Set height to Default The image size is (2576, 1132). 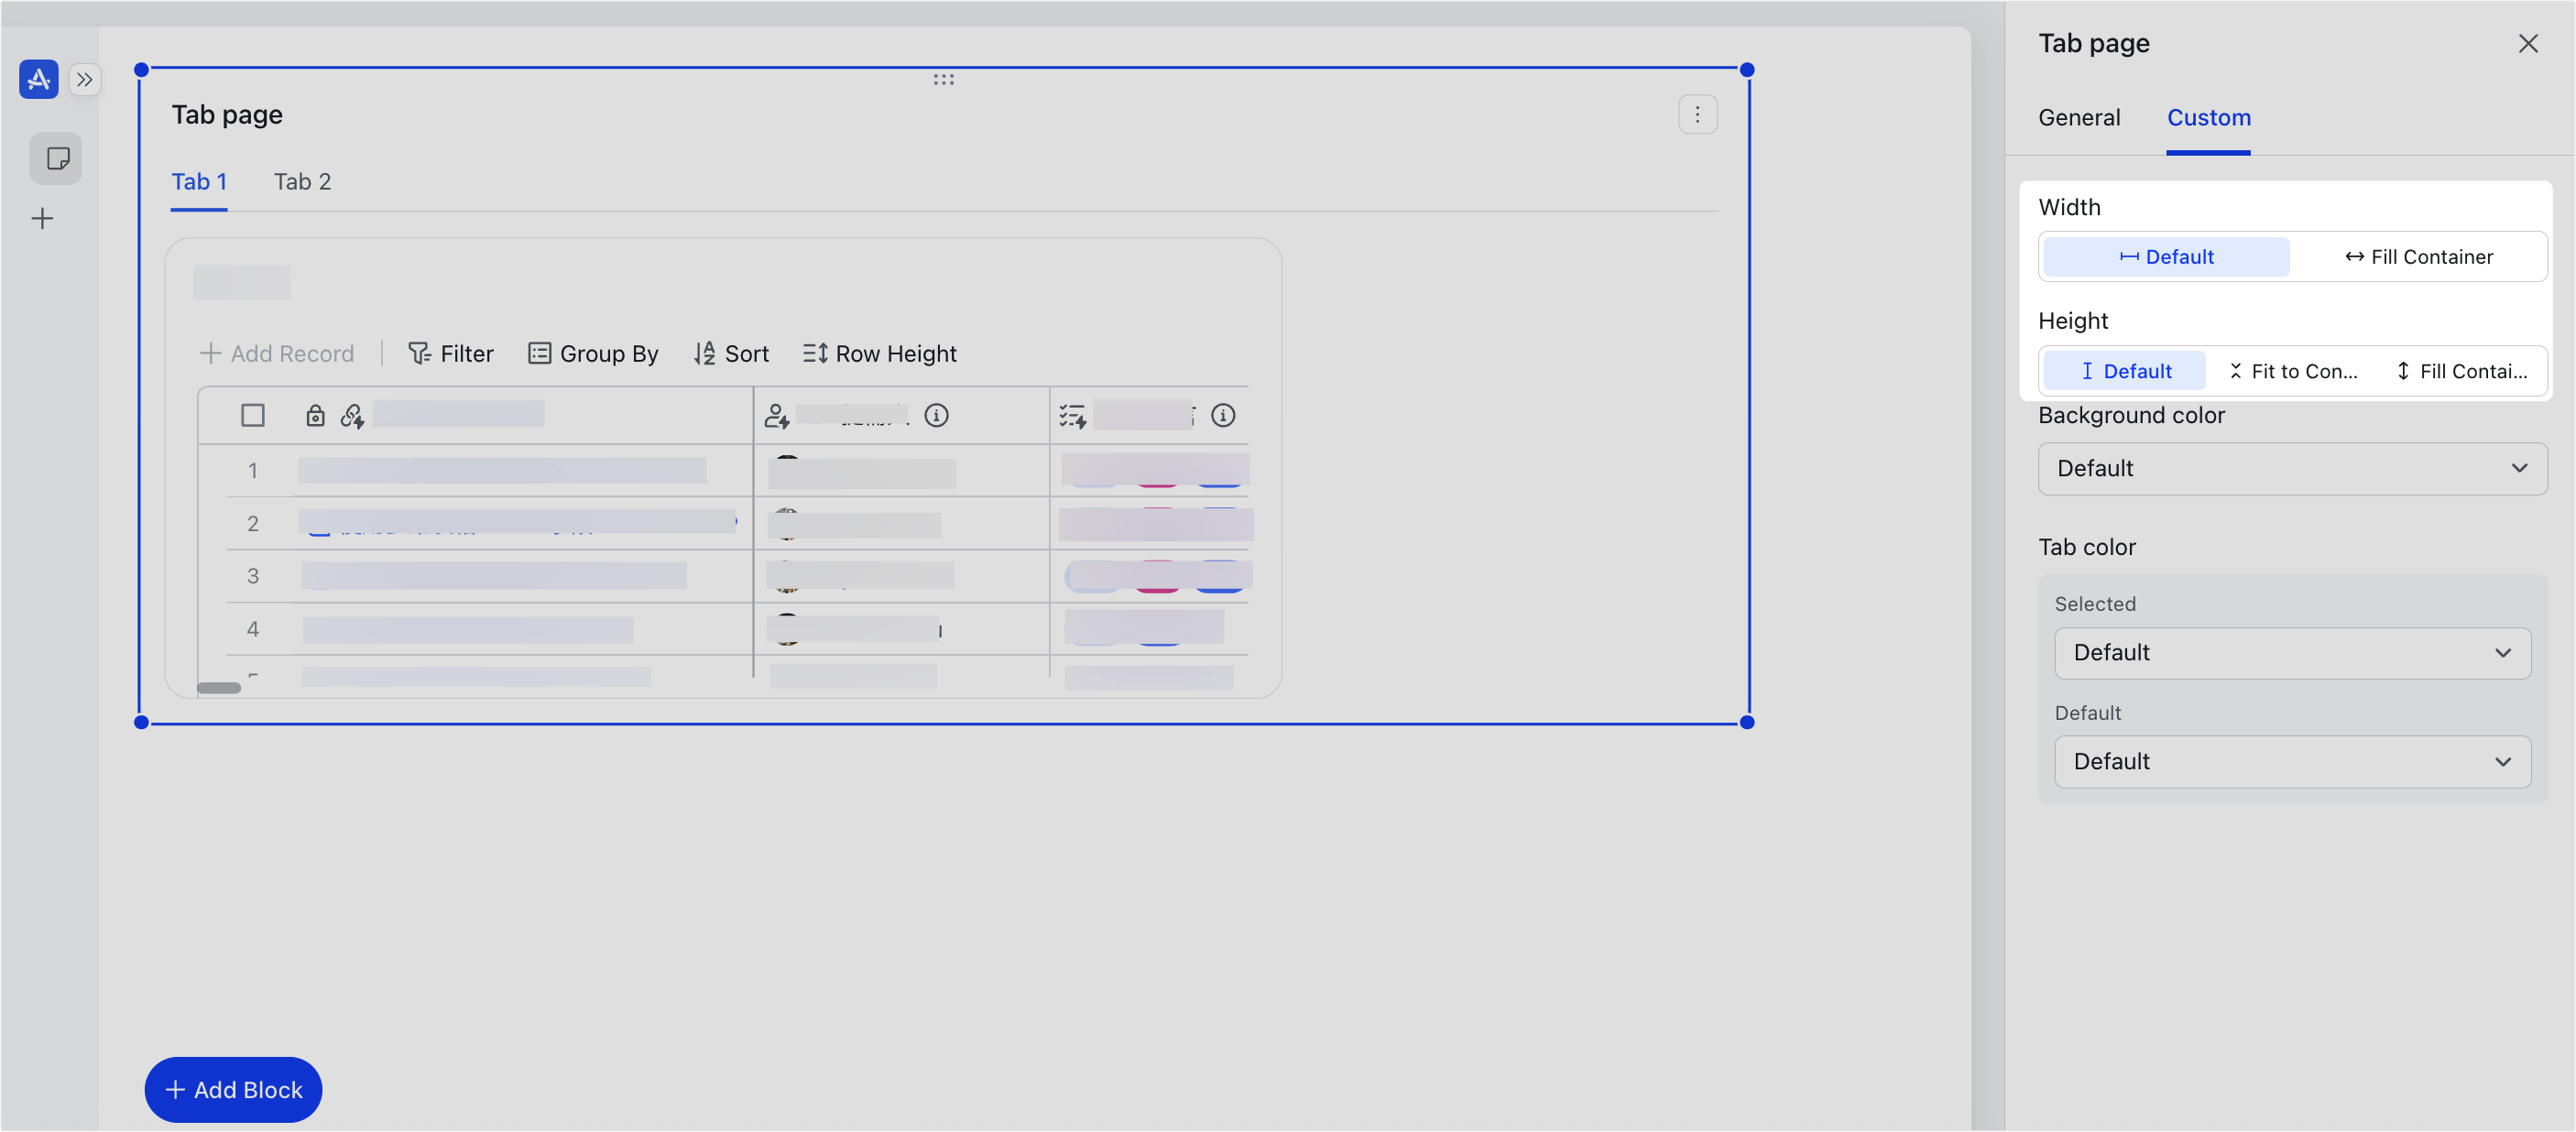[x=2124, y=370]
